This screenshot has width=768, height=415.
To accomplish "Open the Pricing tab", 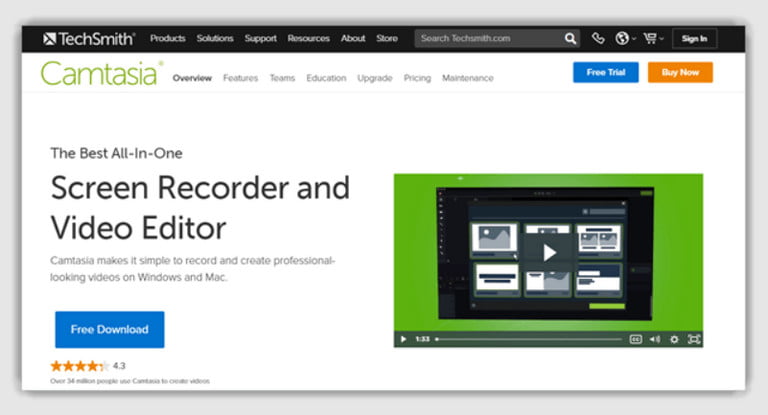I will [x=417, y=78].
